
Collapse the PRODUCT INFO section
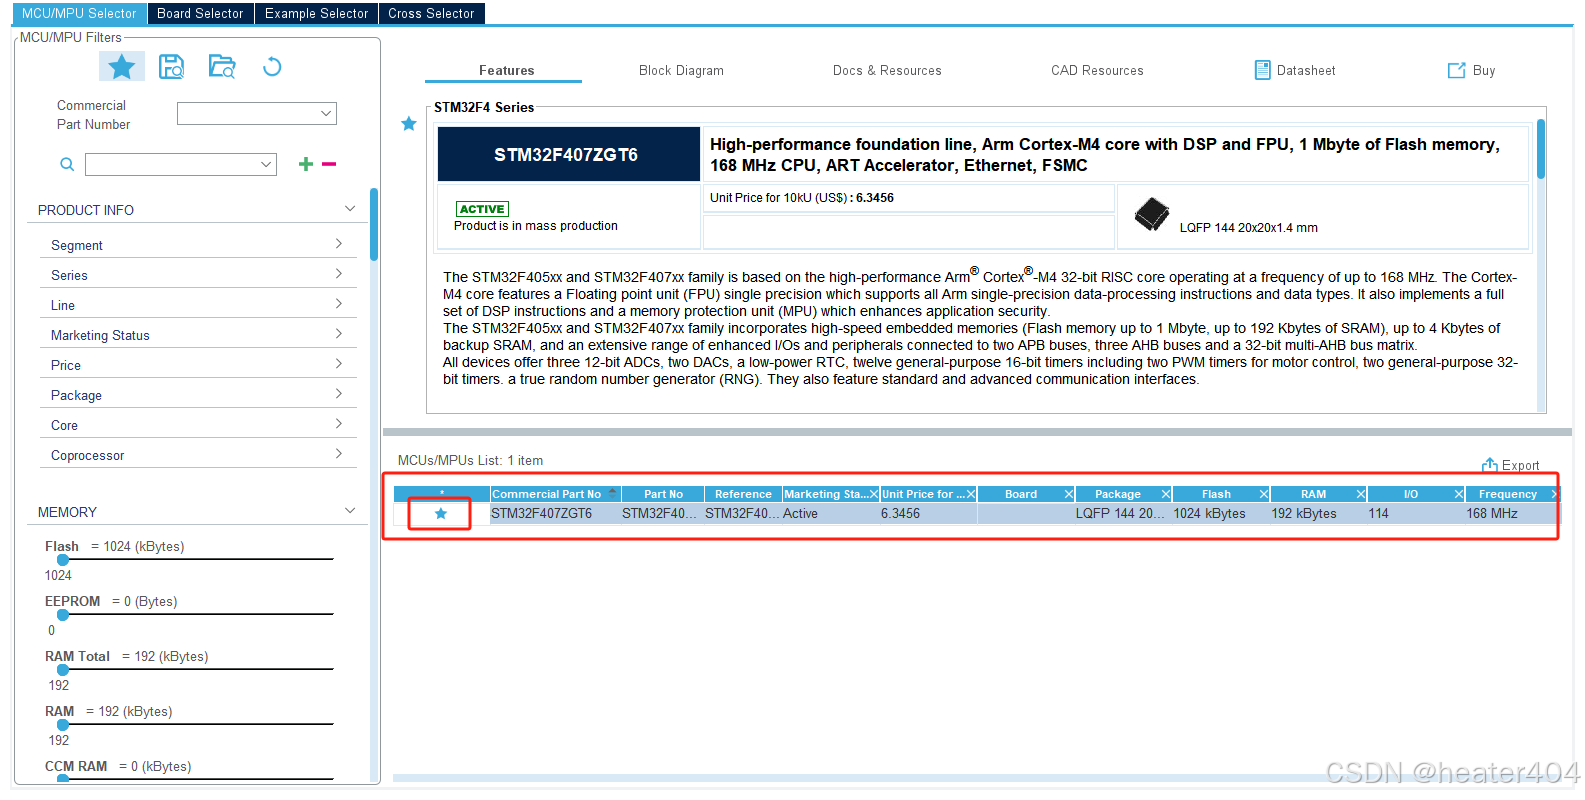coord(350,209)
